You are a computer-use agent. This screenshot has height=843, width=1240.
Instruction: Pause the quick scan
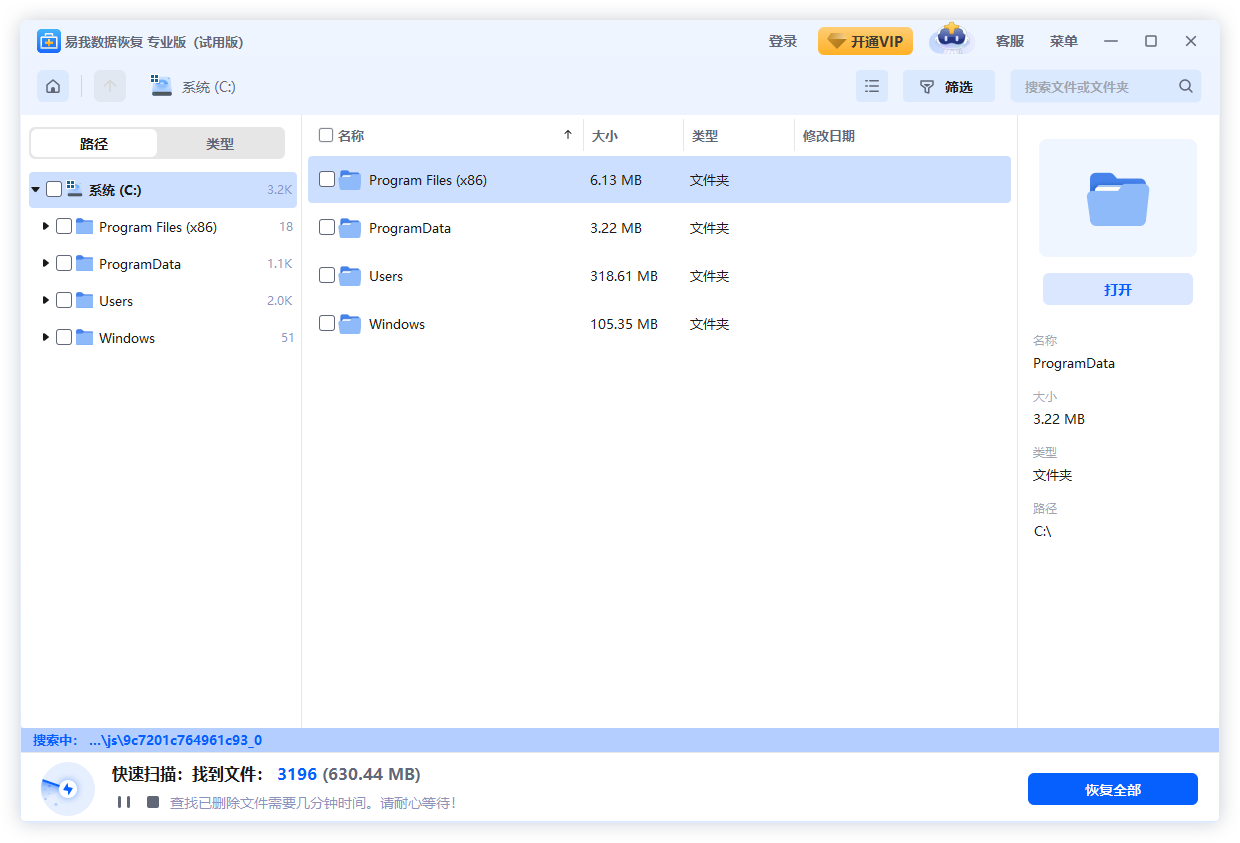[124, 802]
